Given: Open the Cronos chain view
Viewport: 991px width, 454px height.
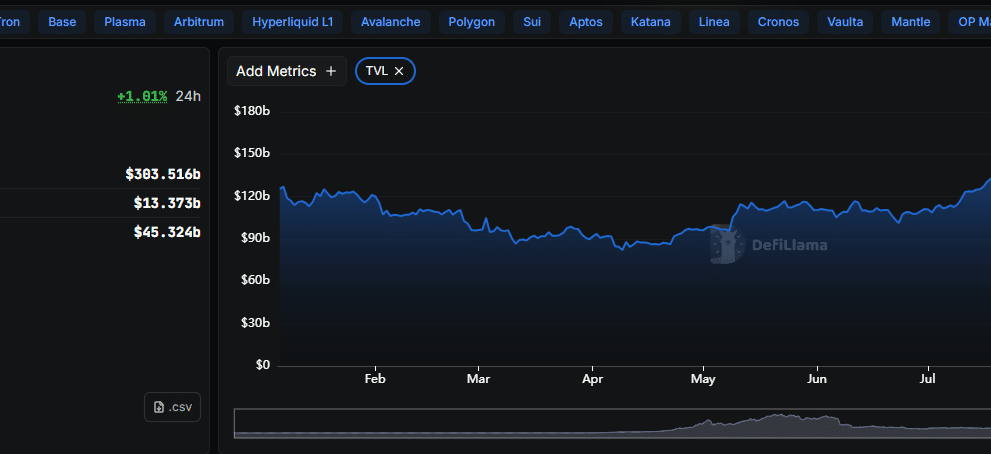Looking at the screenshot, I should (779, 21).
